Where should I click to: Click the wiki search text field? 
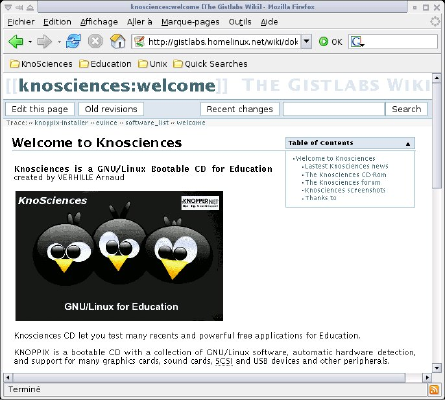(x=334, y=109)
